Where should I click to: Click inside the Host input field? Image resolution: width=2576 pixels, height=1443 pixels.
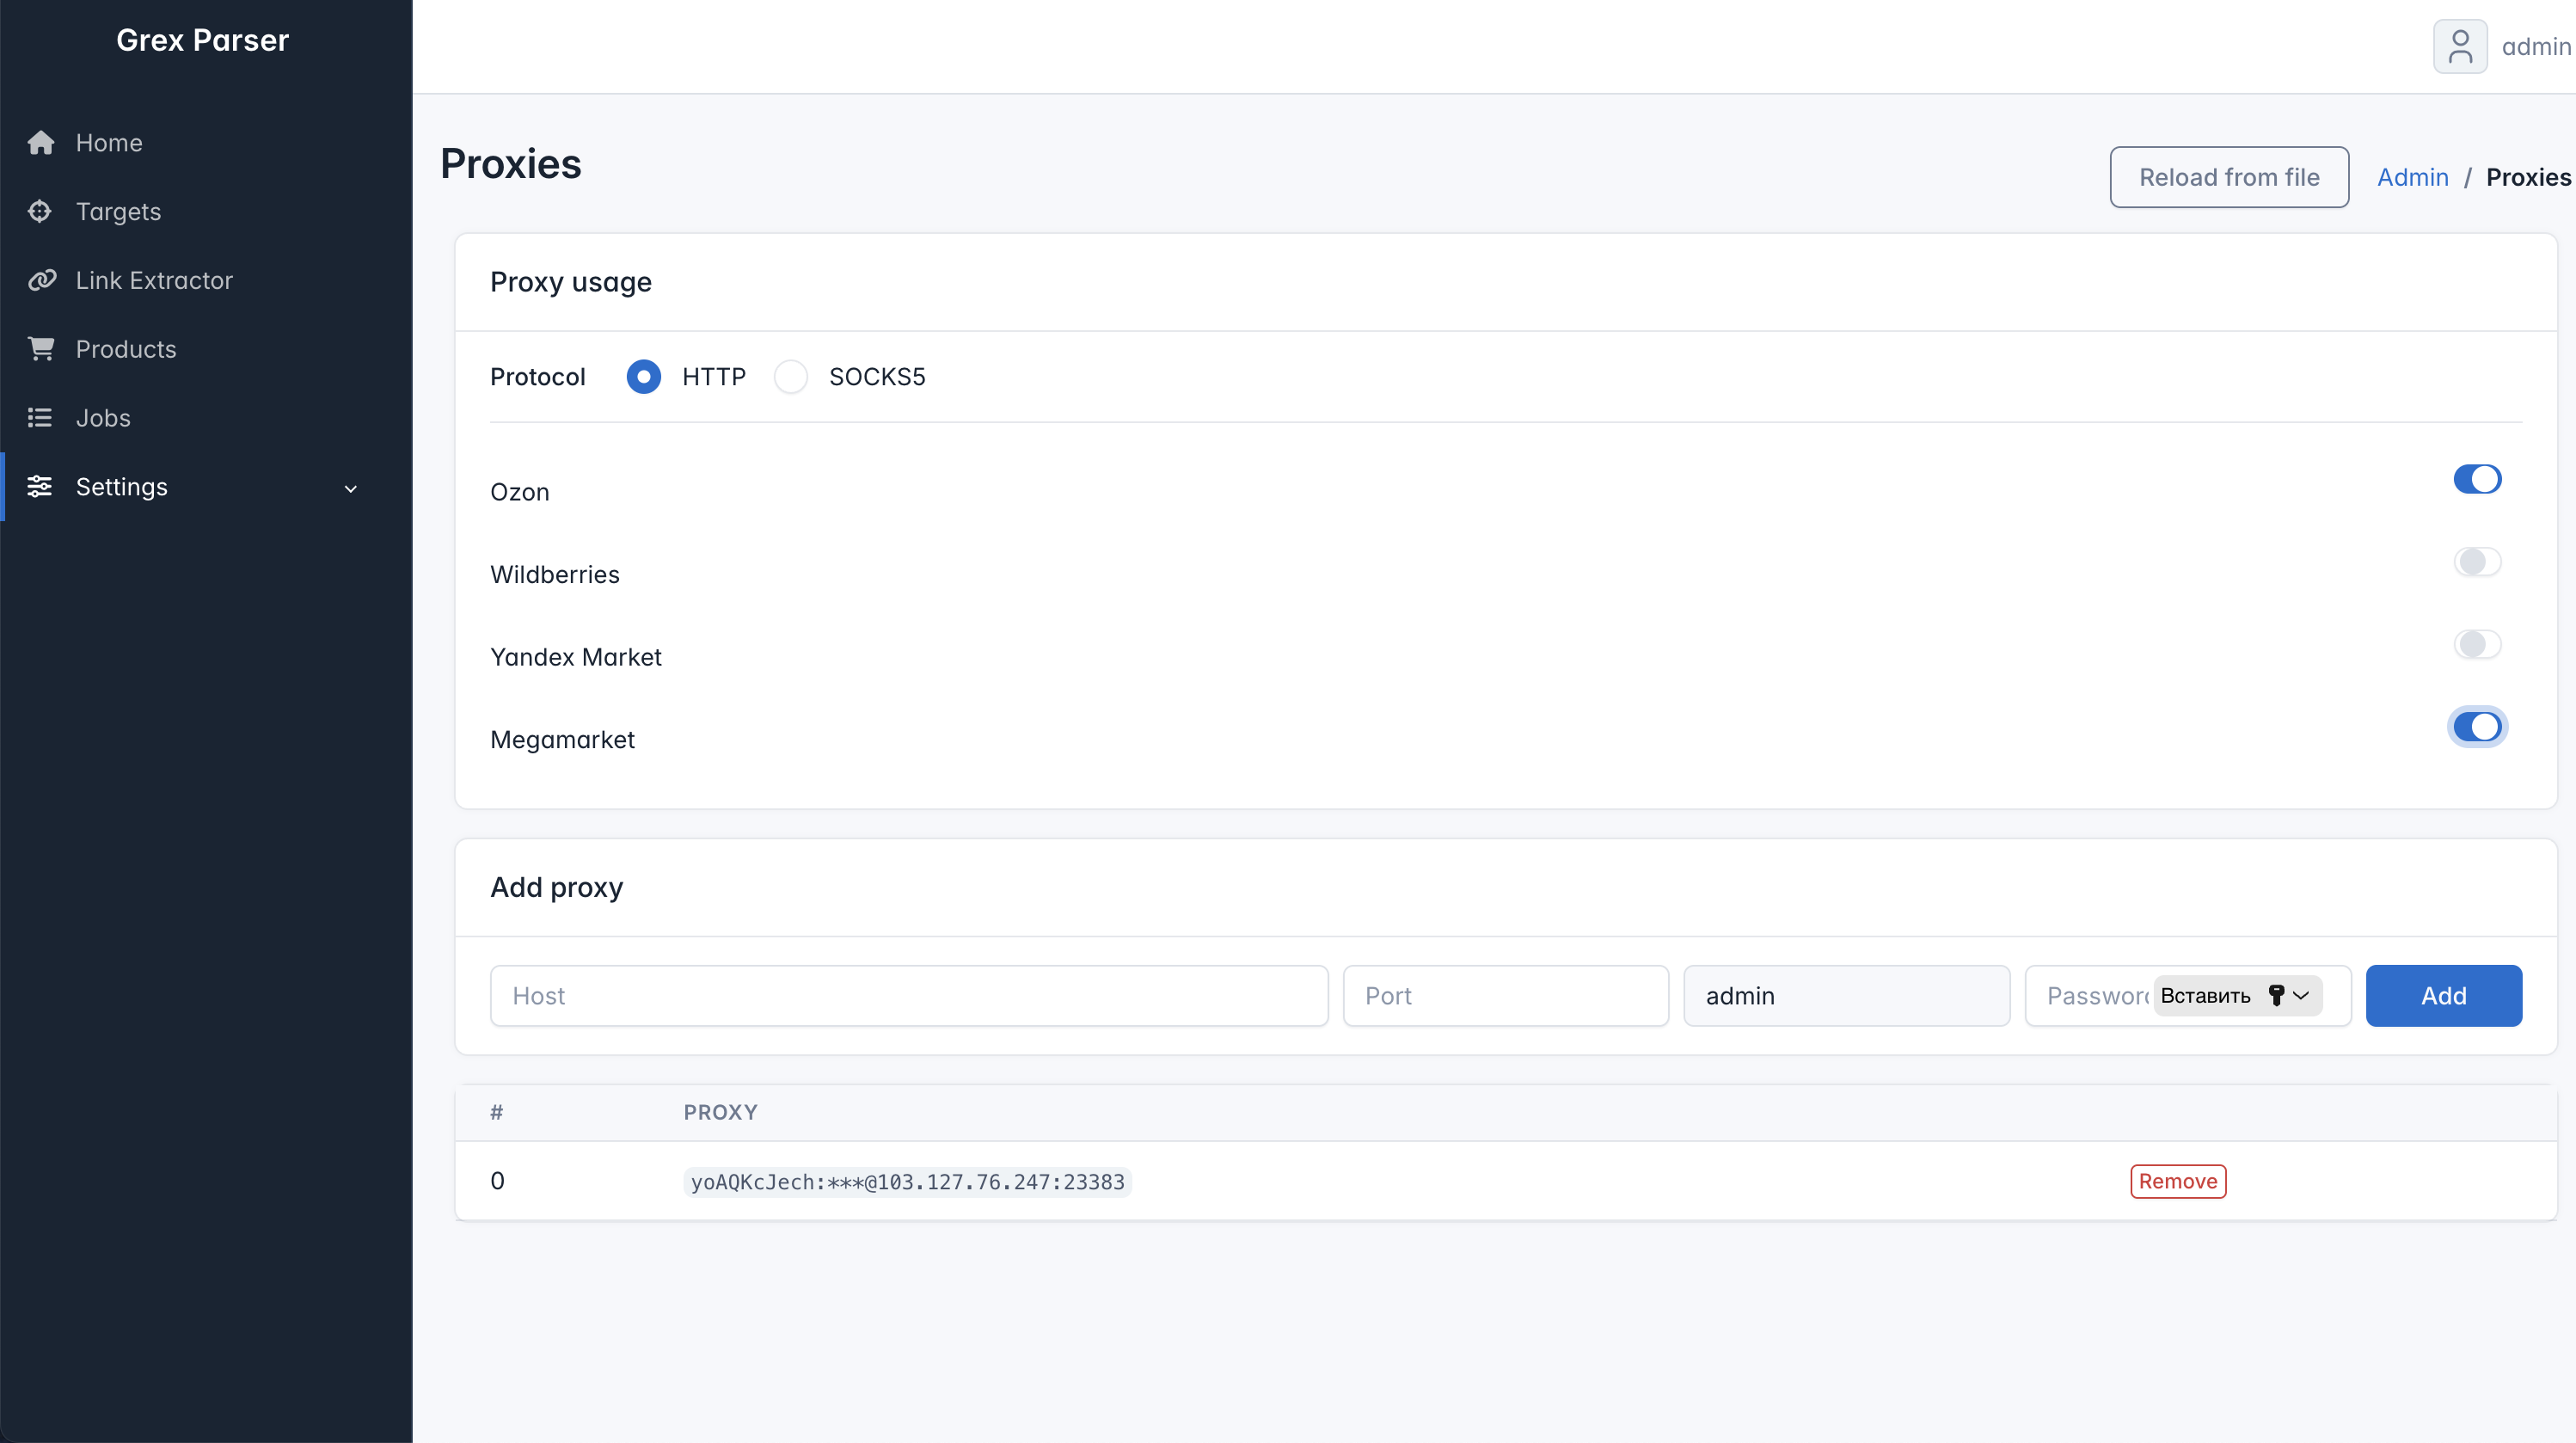pos(908,995)
